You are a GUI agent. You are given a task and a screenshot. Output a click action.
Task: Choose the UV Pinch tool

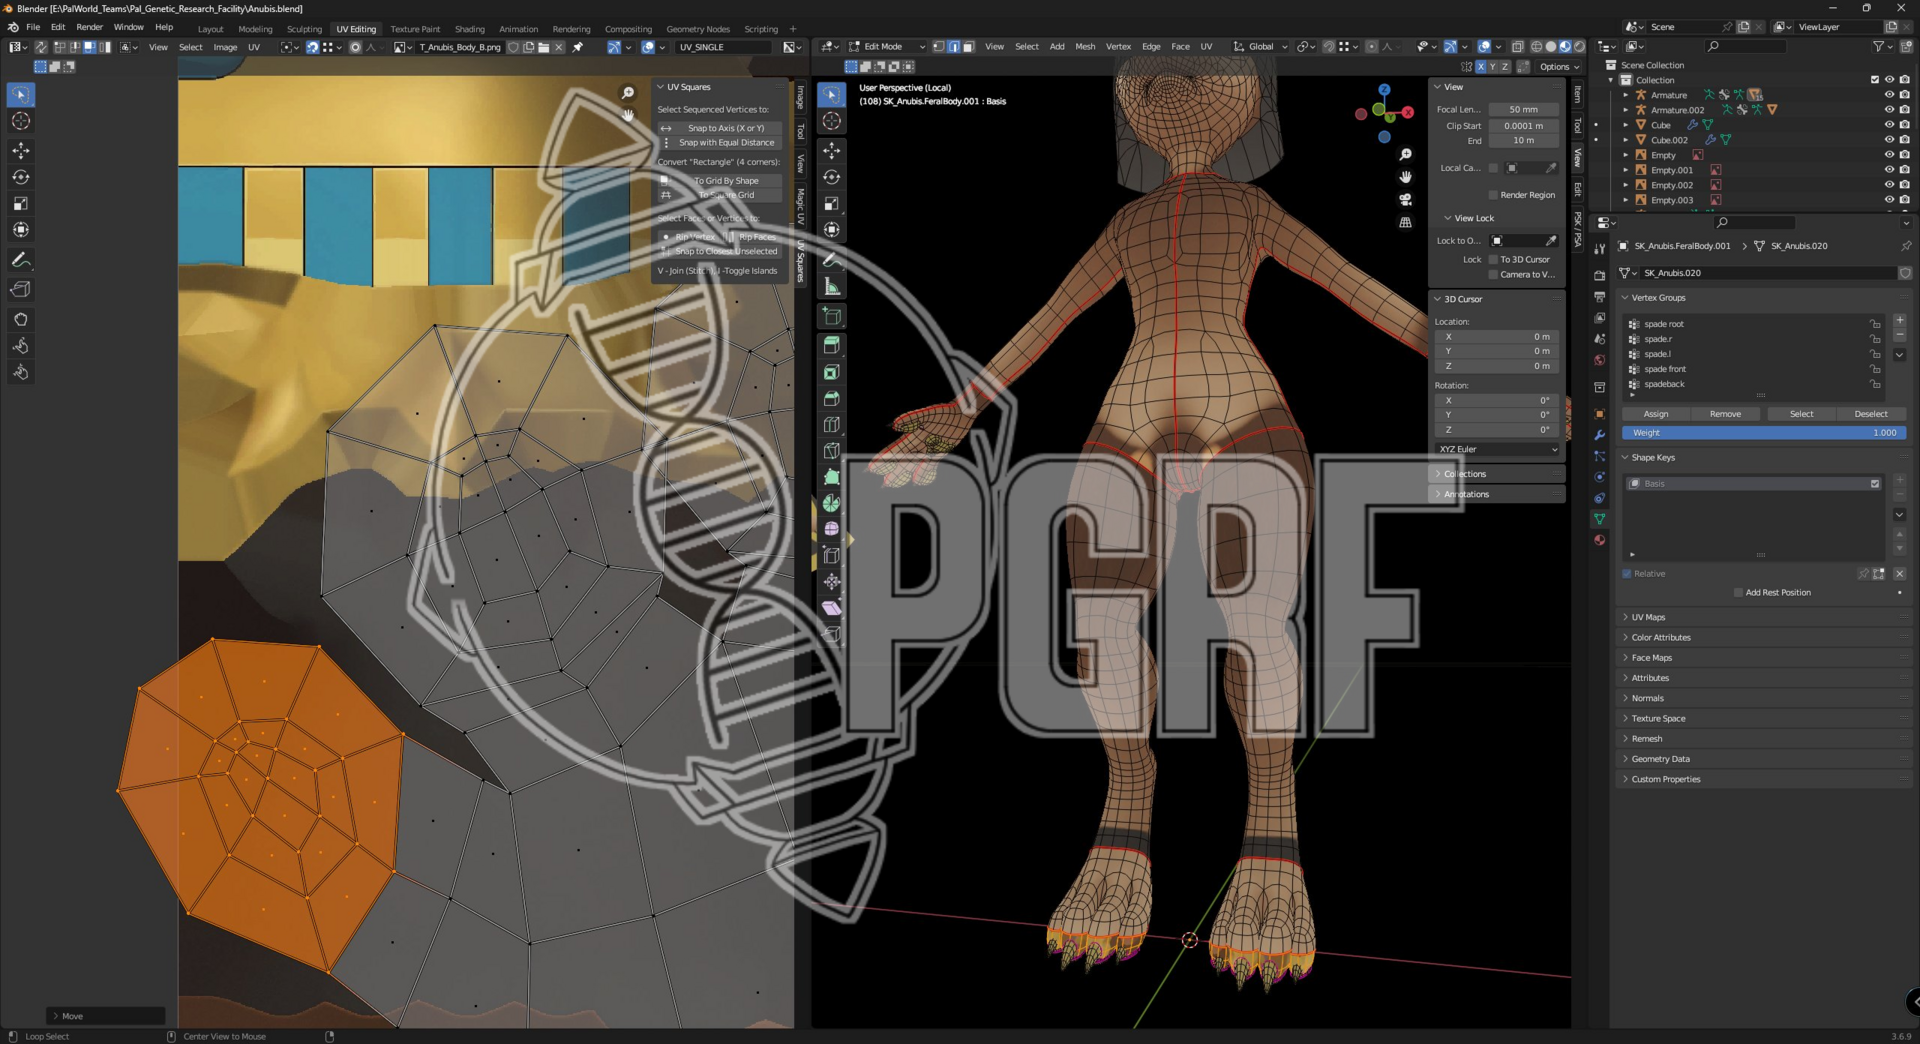[x=21, y=373]
